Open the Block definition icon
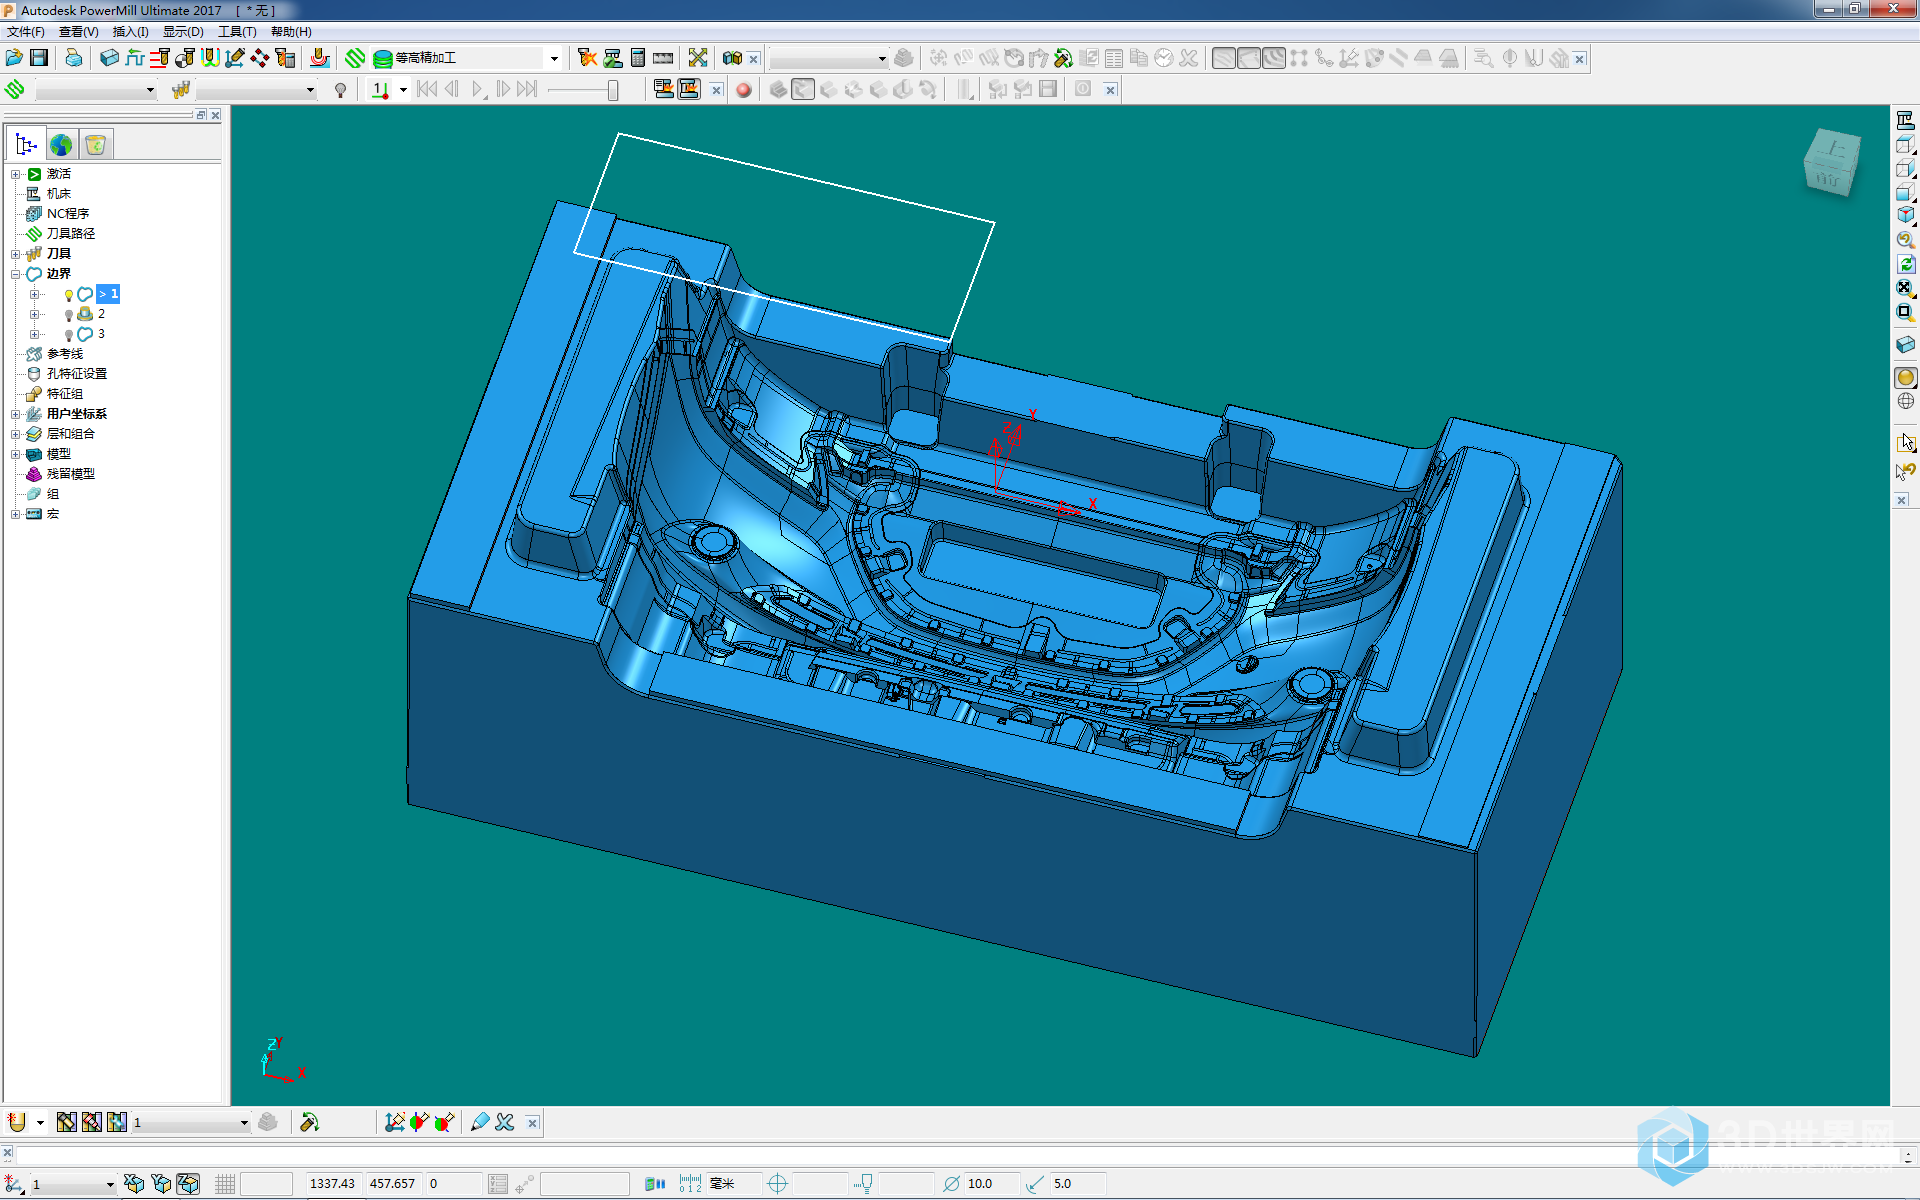1920x1200 pixels. [x=109, y=58]
